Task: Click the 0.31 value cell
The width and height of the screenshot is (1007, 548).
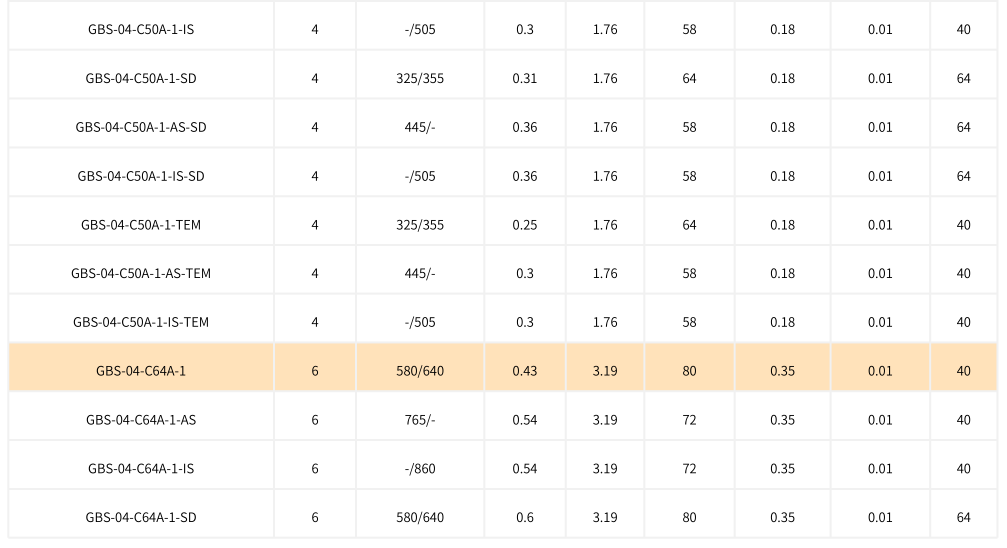Action: [525, 78]
